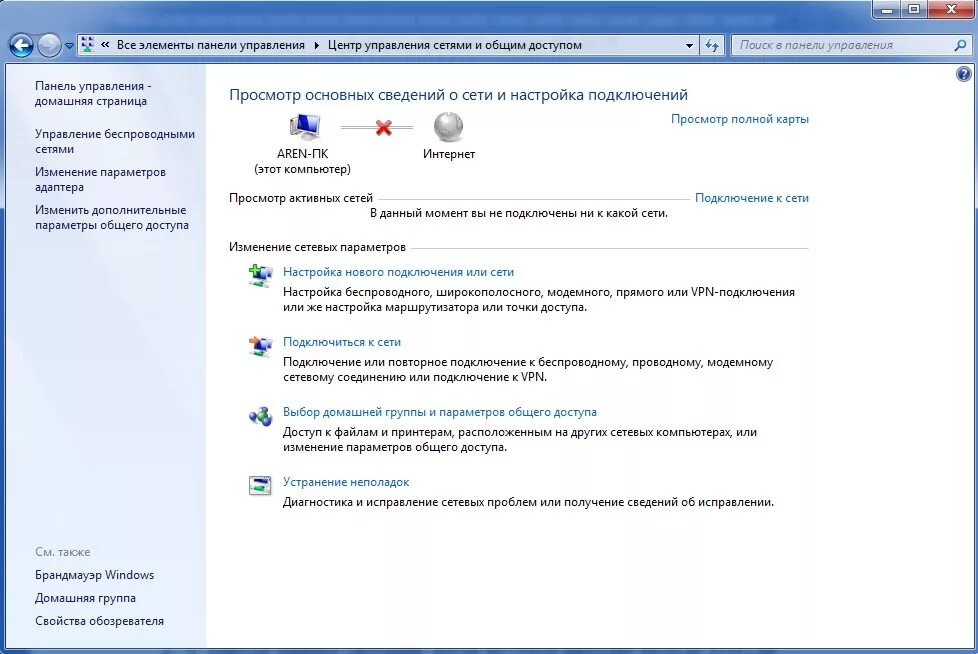Click heading 'Просмотр основных сведений о сети и настройка подключений'
Screen dimensions: 978x654
pos(458,95)
